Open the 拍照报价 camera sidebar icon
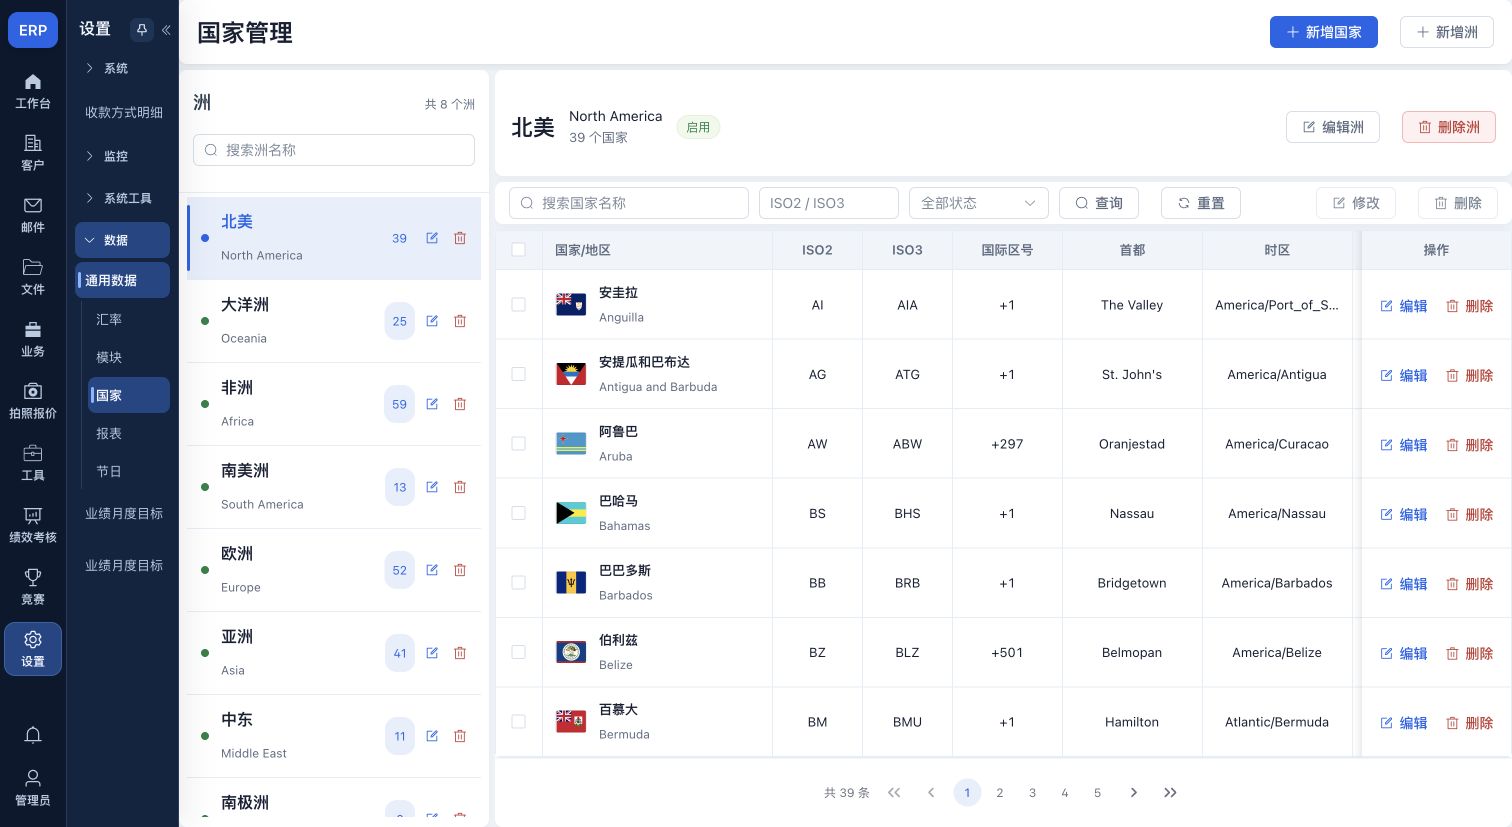This screenshot has width=1512, height=827. pyautogui.click(x=33, y=400)
